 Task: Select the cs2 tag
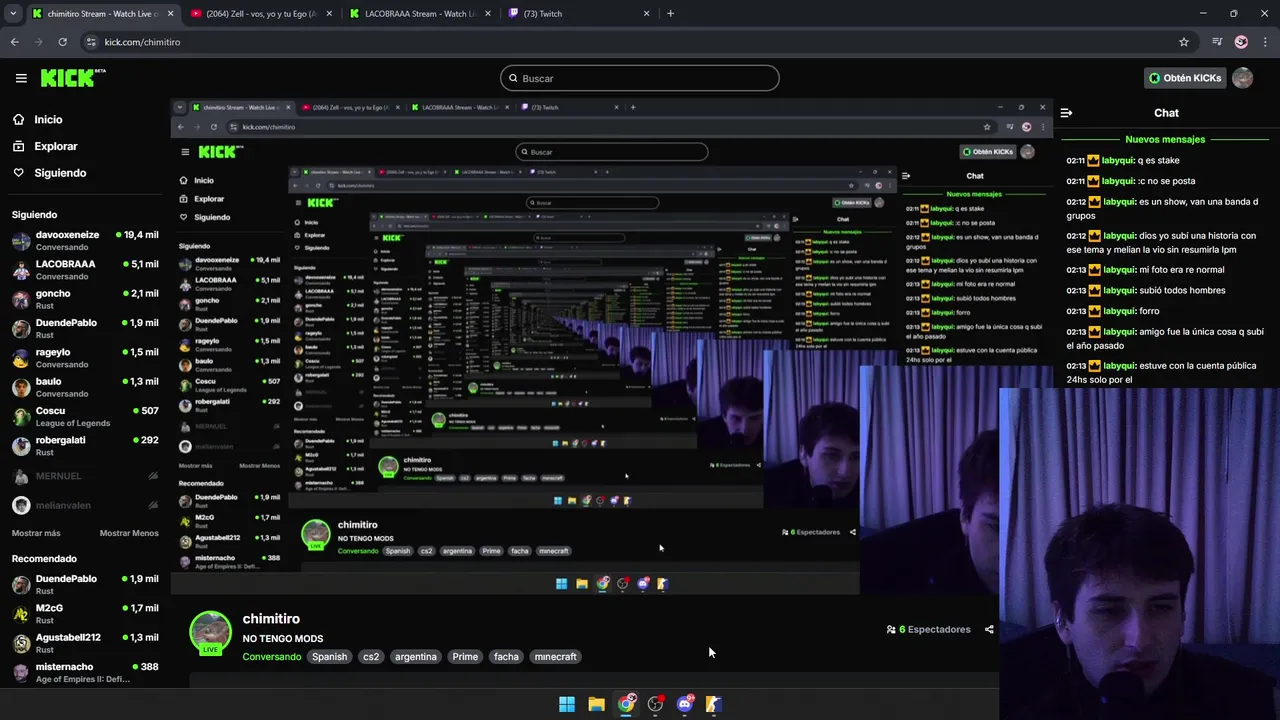[371, 657]
